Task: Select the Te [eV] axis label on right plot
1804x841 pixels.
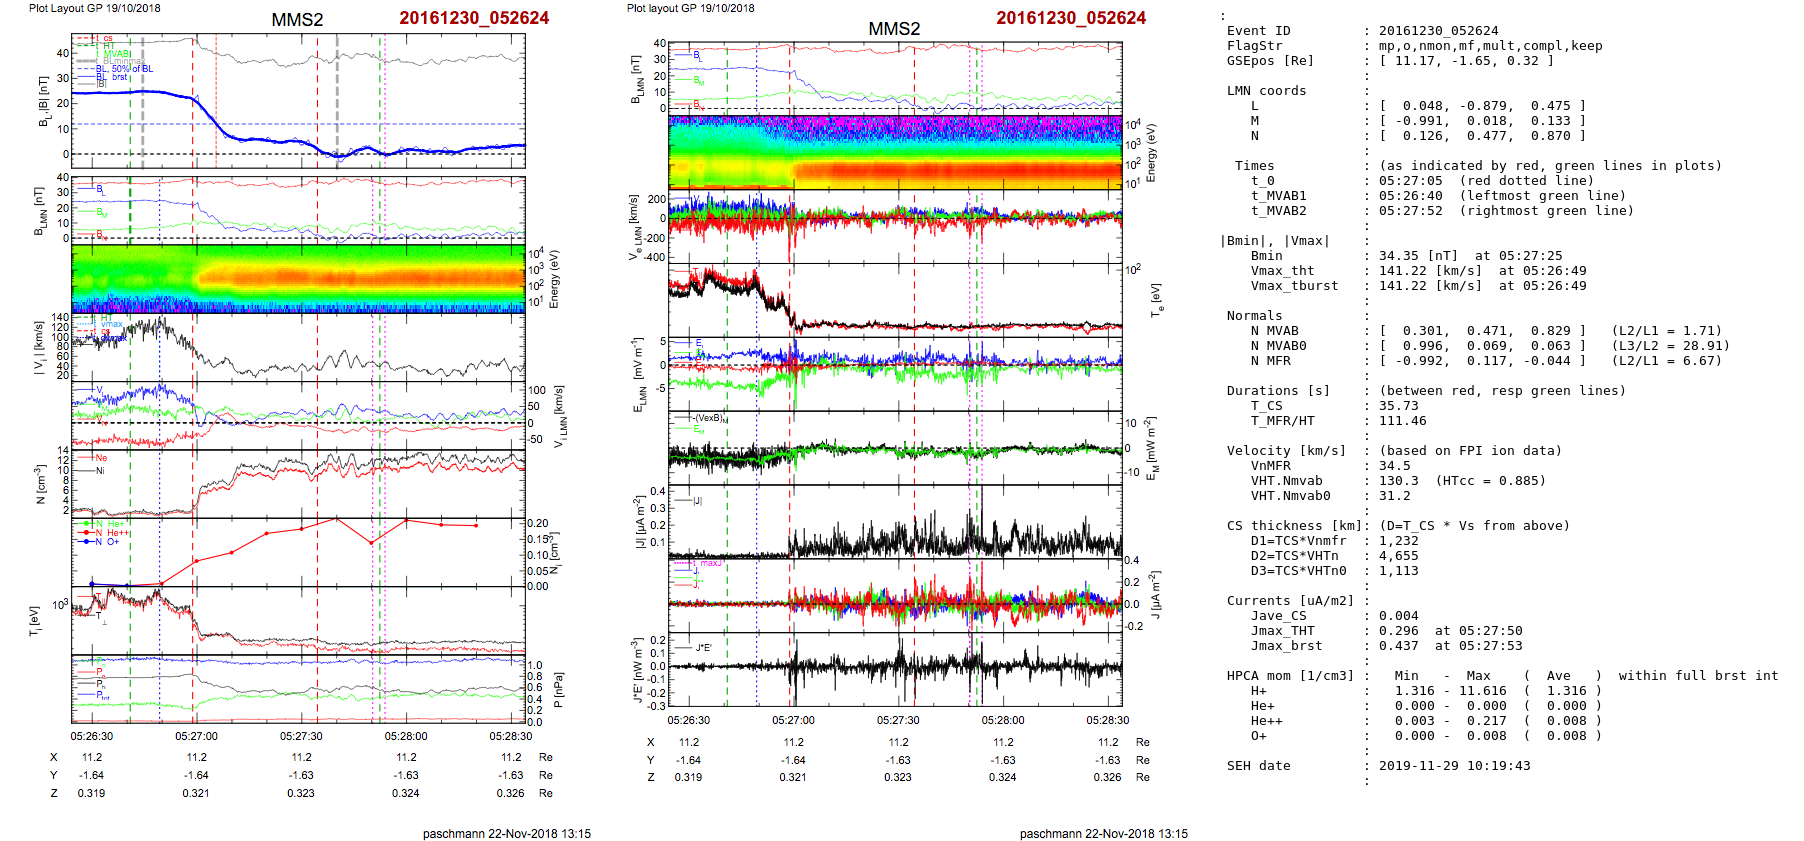Action: point(1157,299)
